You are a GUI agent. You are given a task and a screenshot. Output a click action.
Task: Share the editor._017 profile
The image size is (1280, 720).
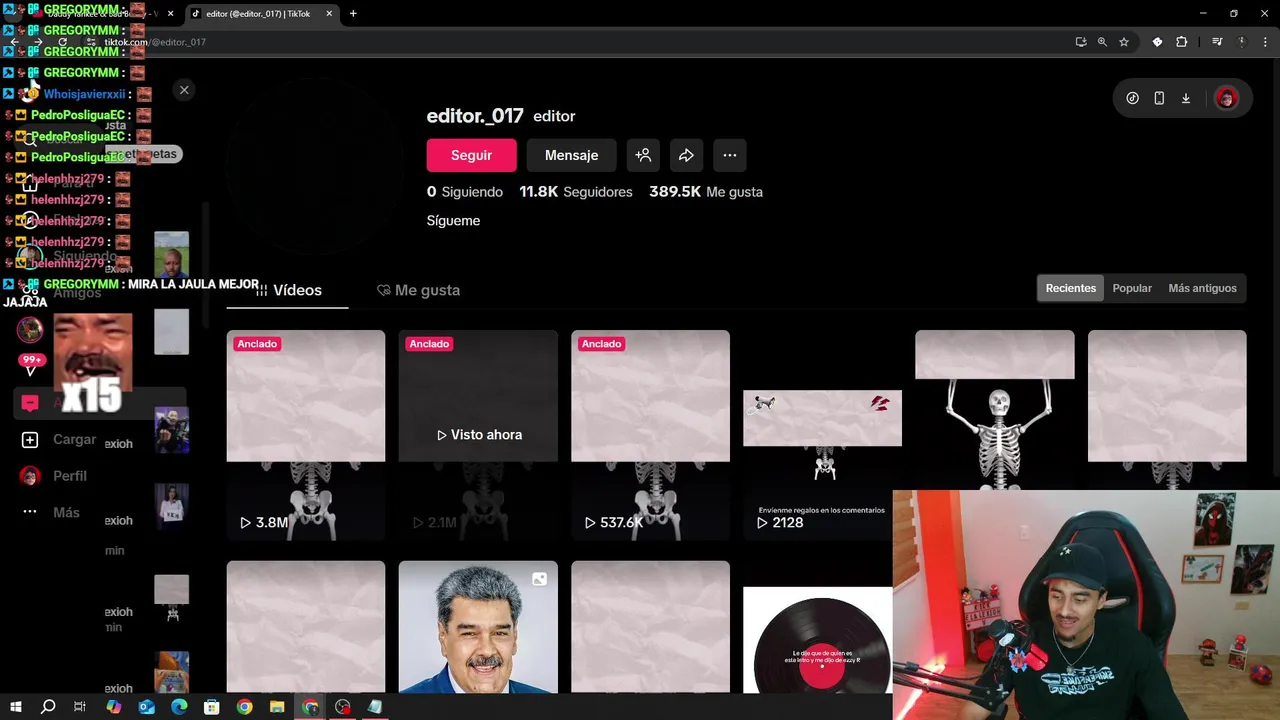click(x=686, y=155)
